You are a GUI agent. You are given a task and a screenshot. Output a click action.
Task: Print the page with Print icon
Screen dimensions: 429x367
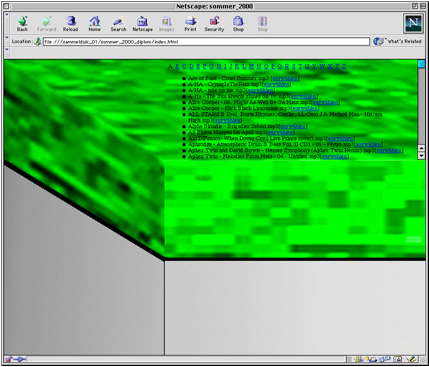[190, 23]
